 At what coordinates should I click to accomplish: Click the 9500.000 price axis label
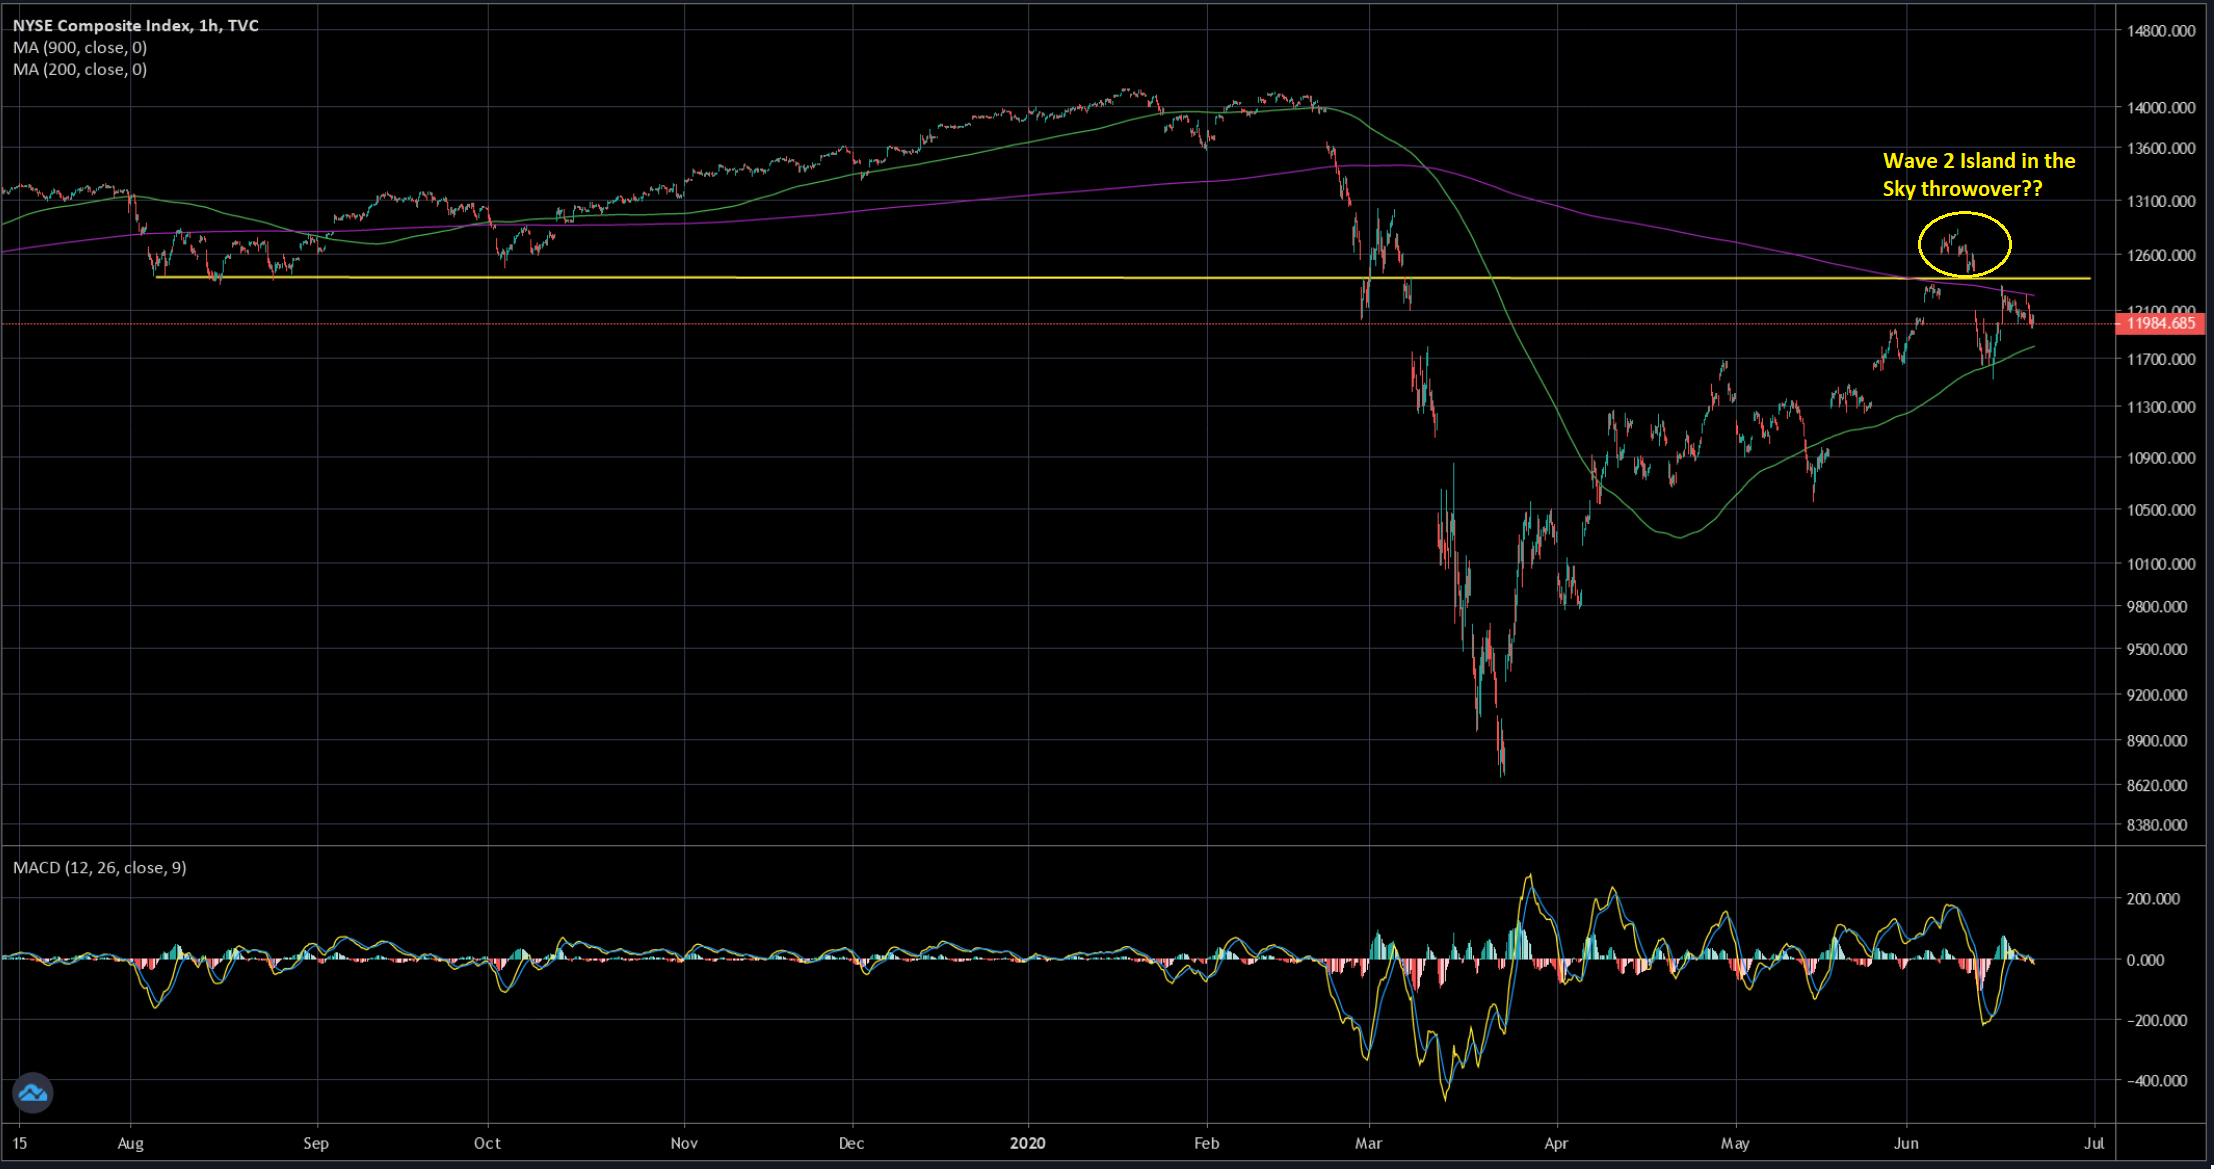pyautogui.click(x=2157, y=649)
